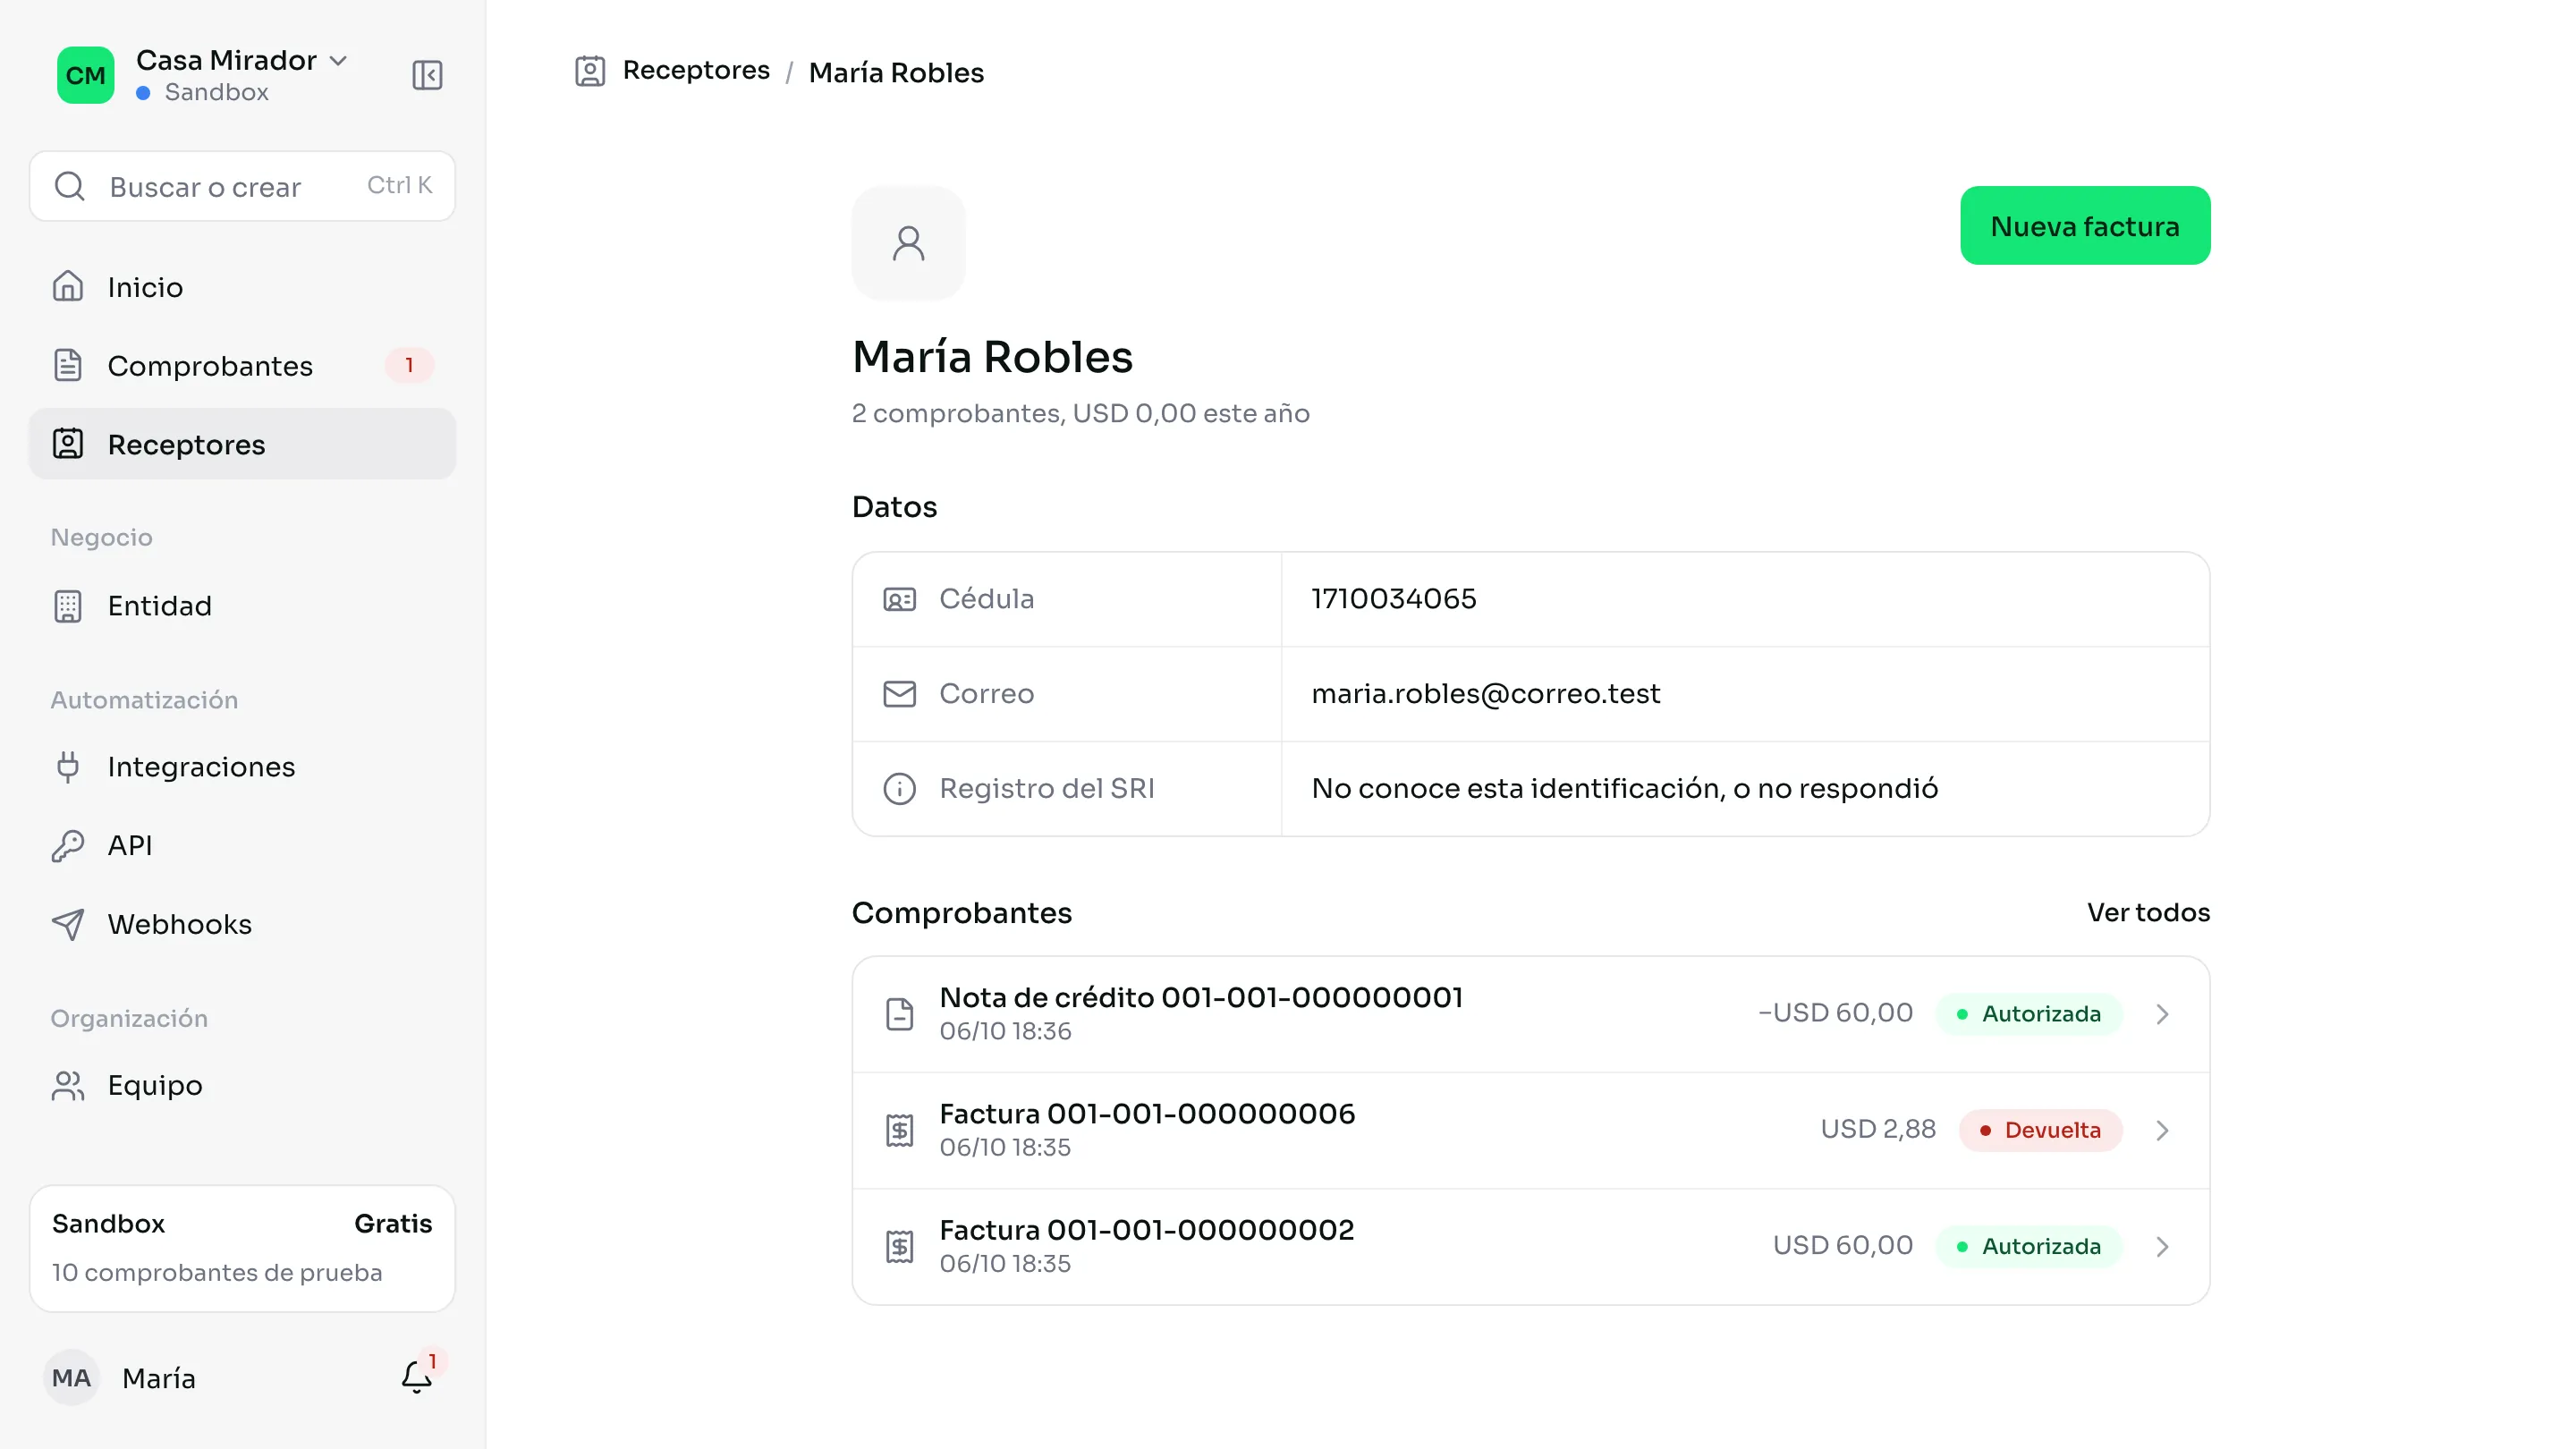
Task: Click receipt icon of Factura 000000002
Action: (899, 1246)
